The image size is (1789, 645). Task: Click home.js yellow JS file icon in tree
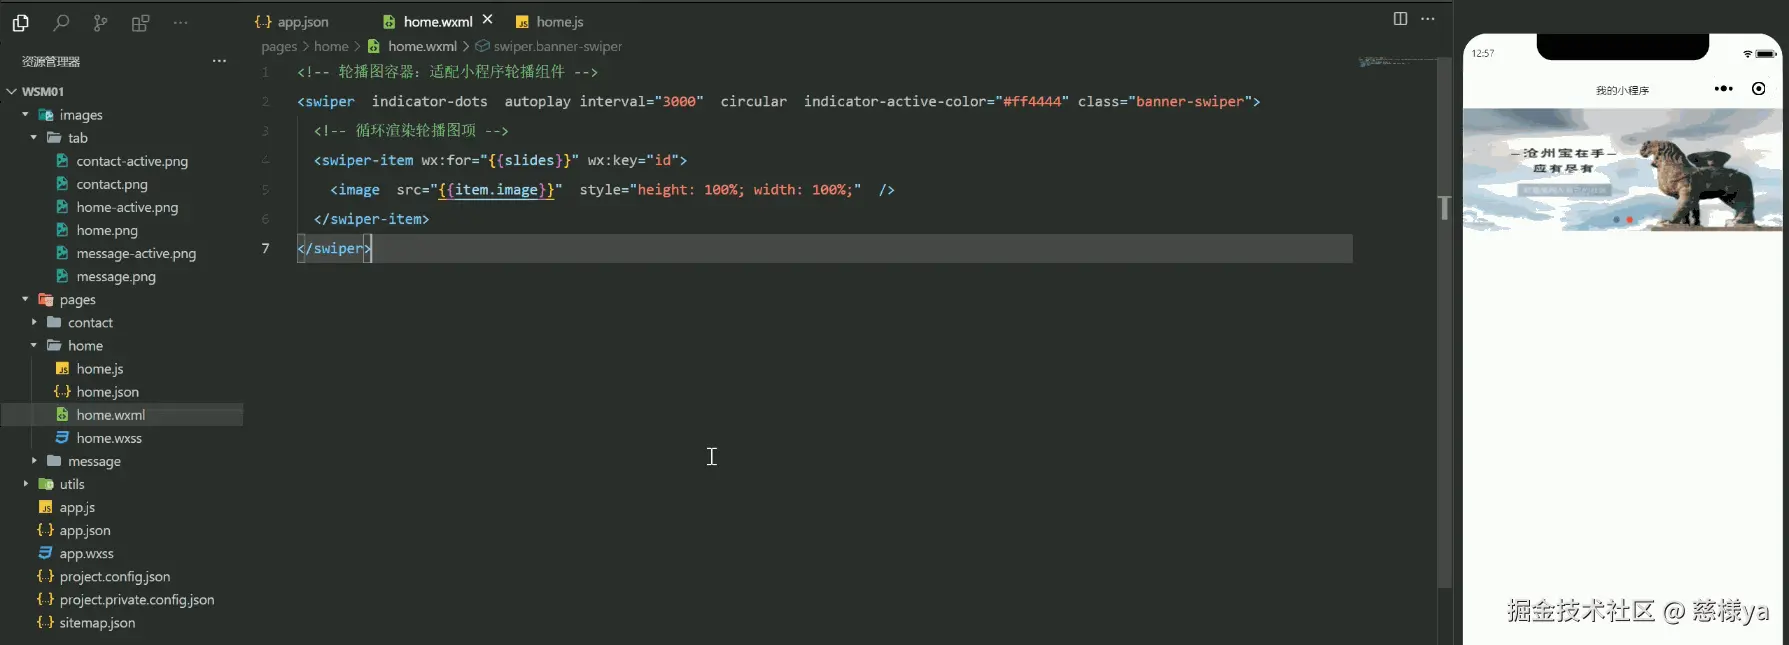coord(62,369)
